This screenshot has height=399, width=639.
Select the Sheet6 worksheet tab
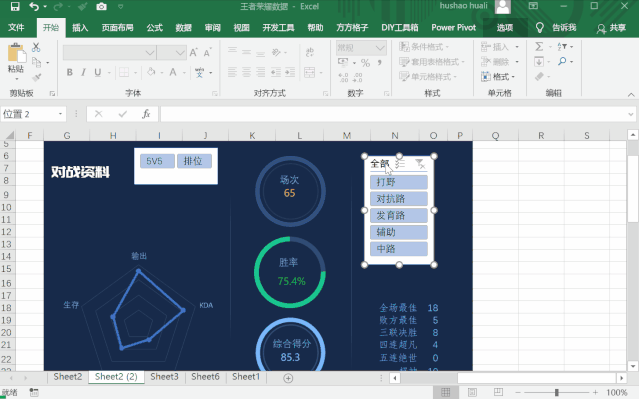point(205,377)
